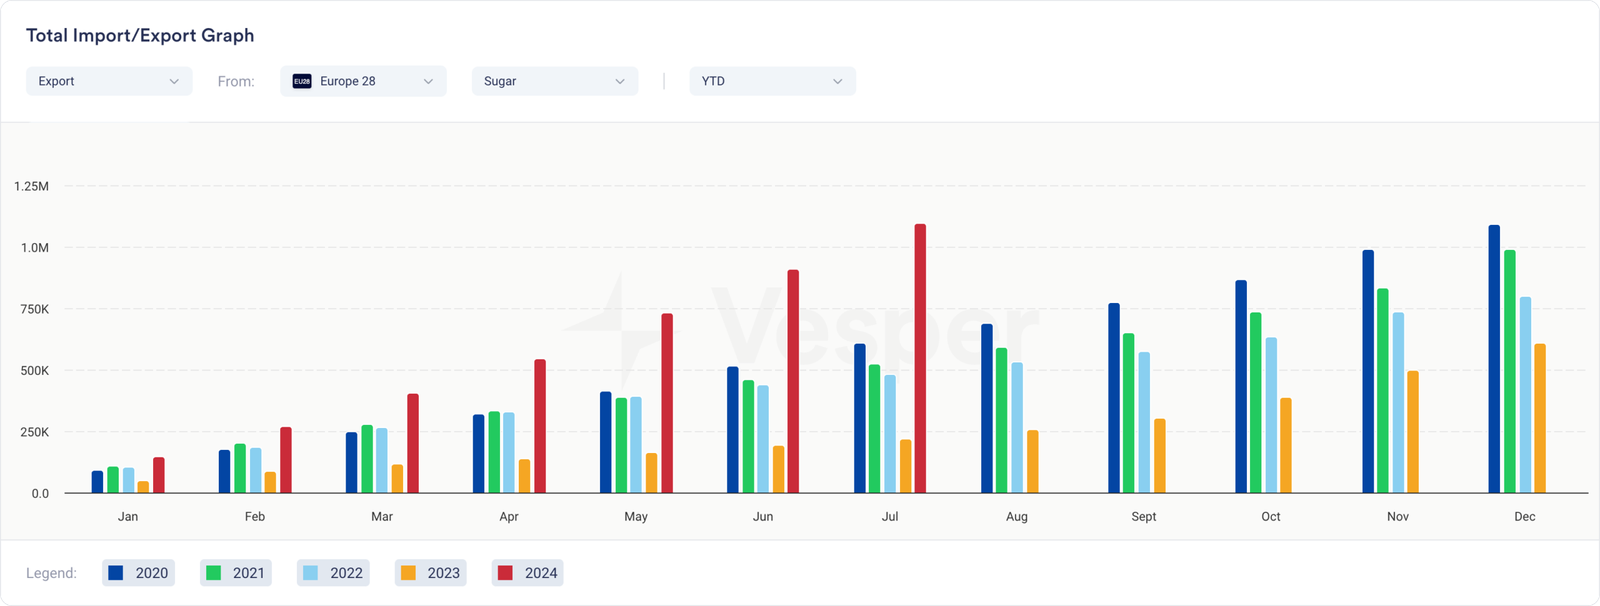Click the chevron arrow on YTD dropdown

click(838, 81)
